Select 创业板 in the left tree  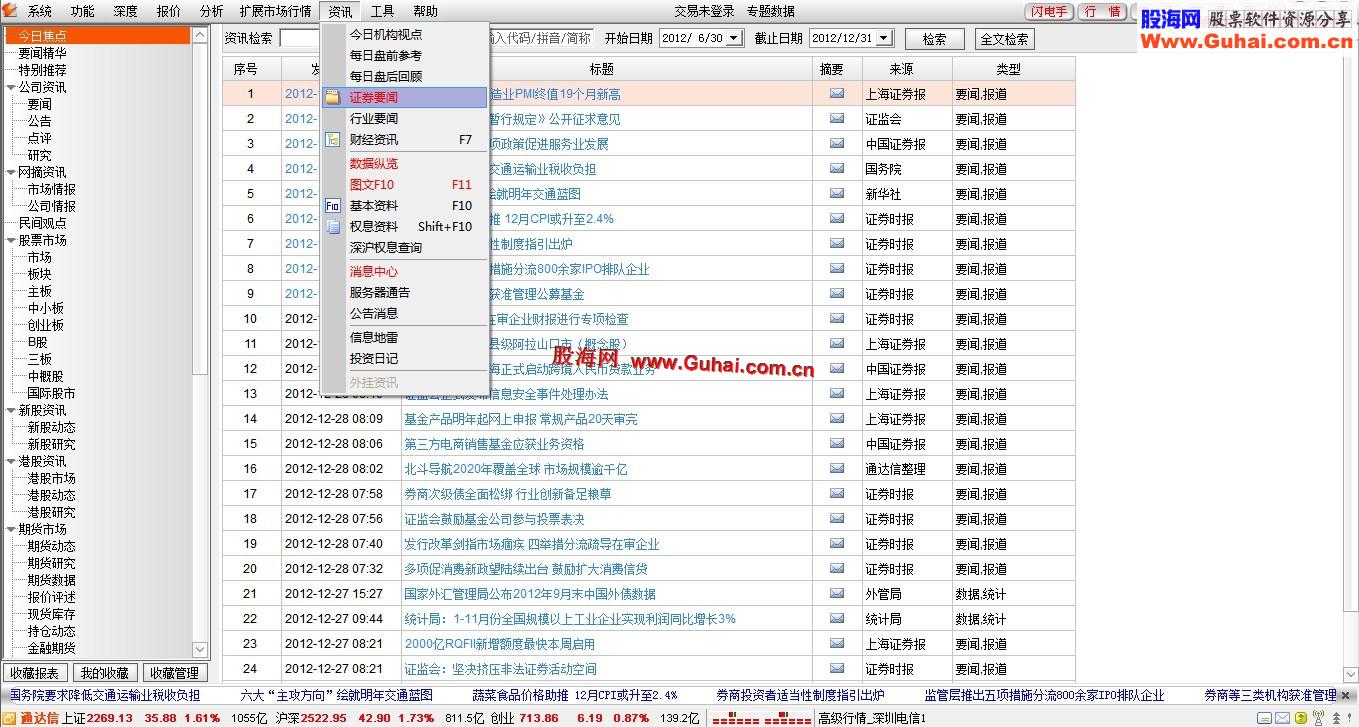coord(45,325)
